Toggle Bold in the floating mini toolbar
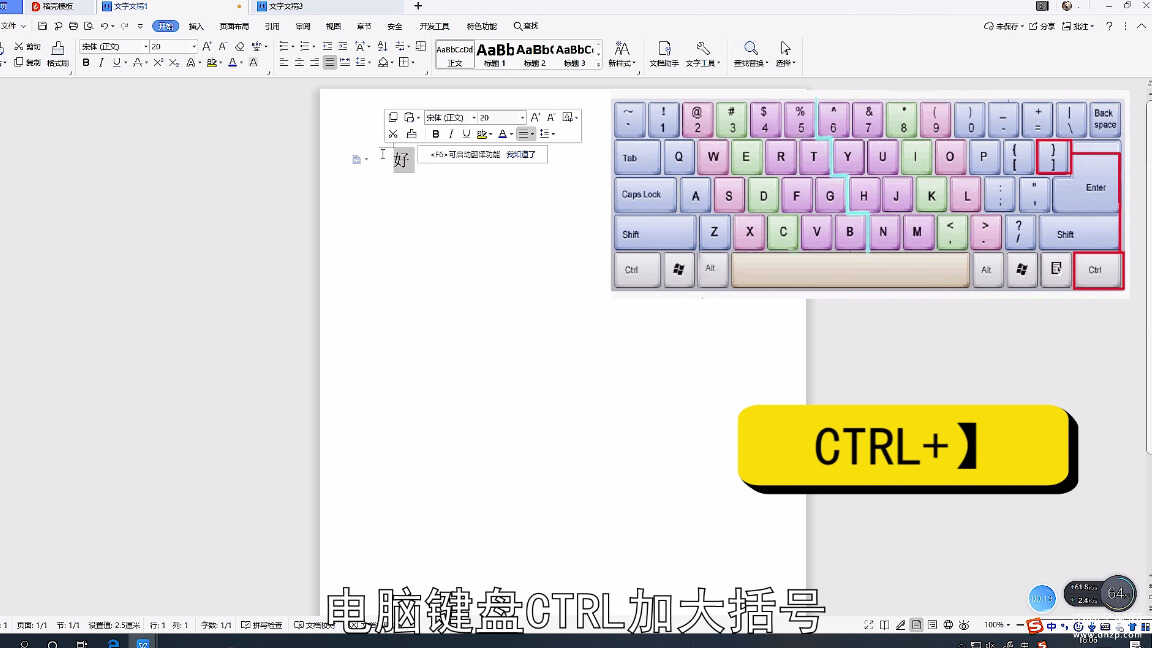This screenshot has width=1152, height=648. (x=435, y=134)
